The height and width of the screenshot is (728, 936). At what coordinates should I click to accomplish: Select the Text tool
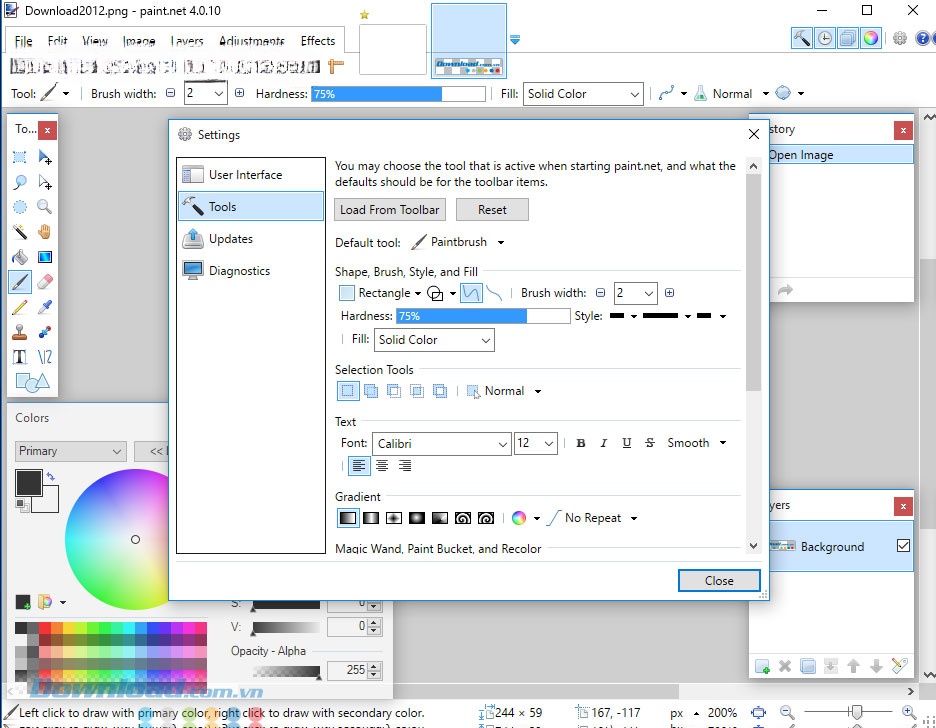[x=20, y=357]
